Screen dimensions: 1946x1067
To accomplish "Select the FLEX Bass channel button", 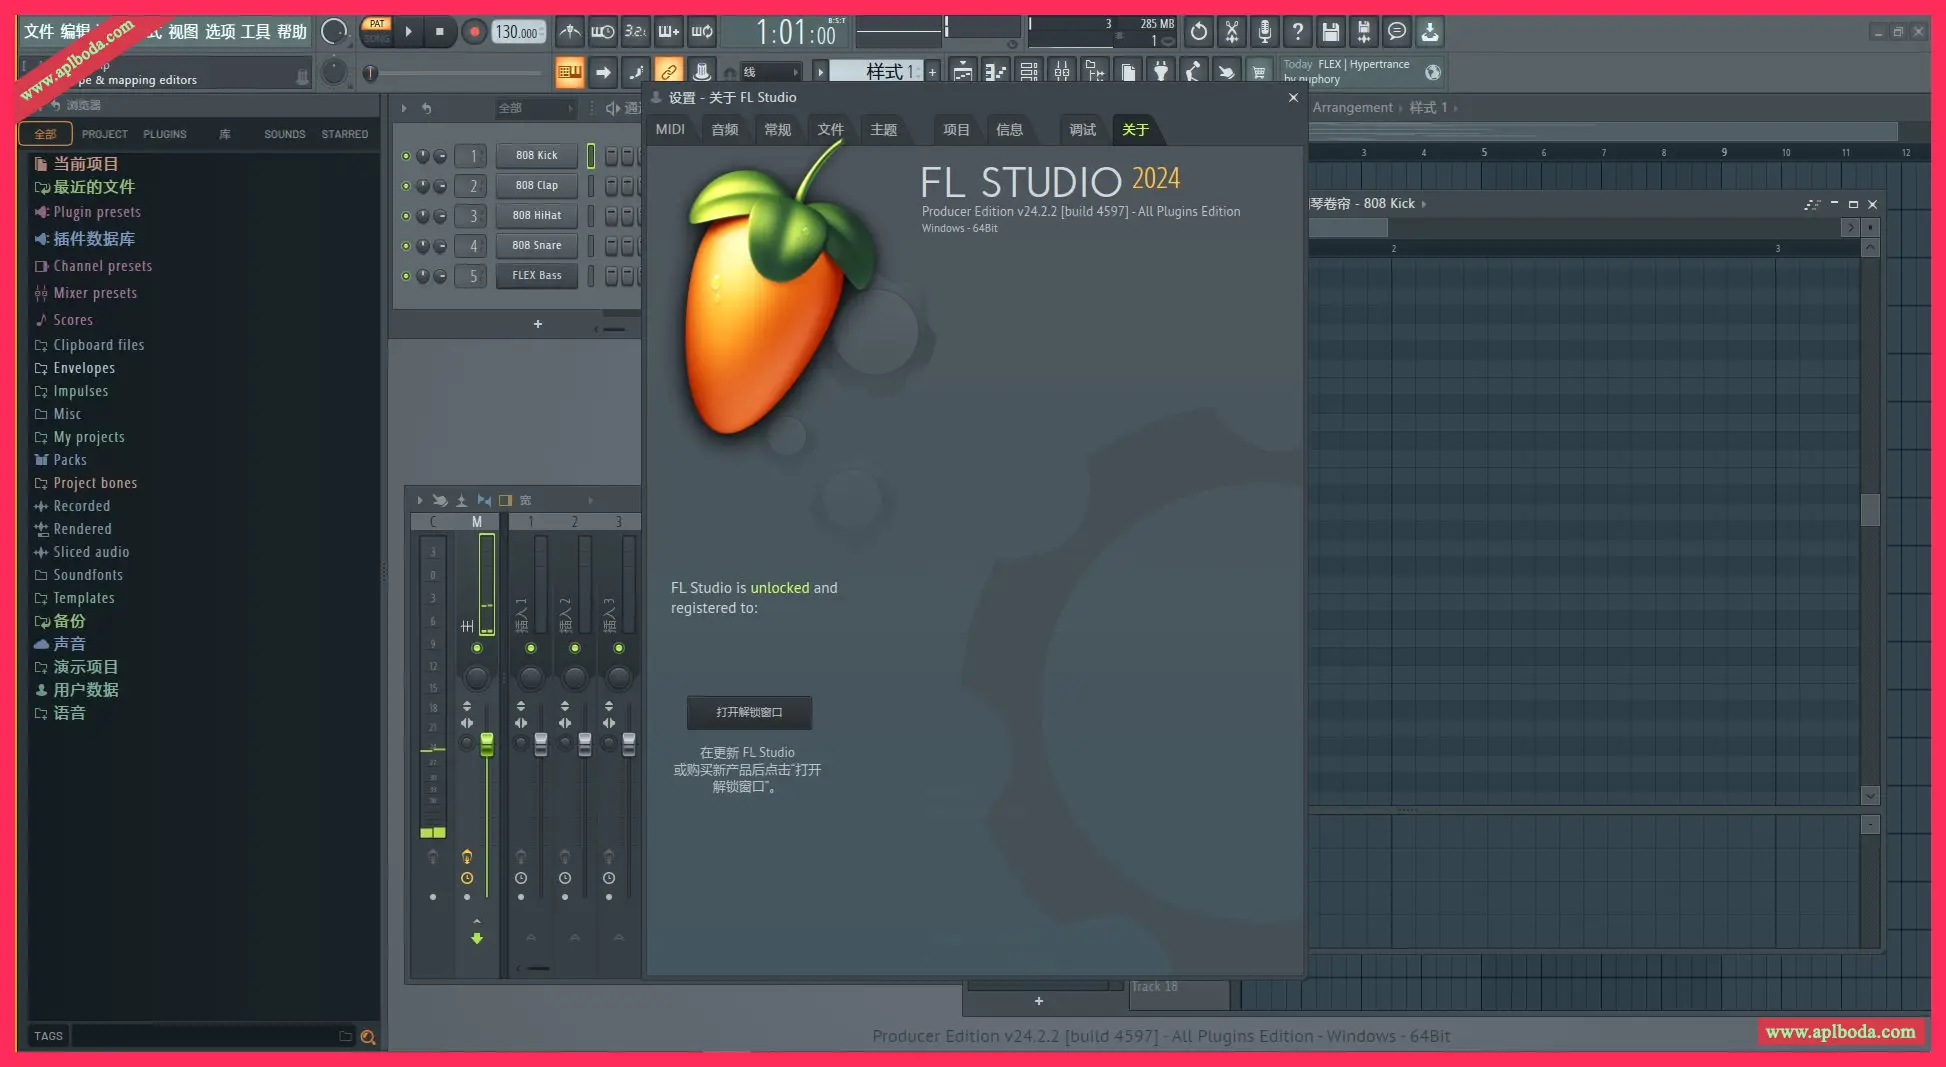I will [x=537, y=276].
